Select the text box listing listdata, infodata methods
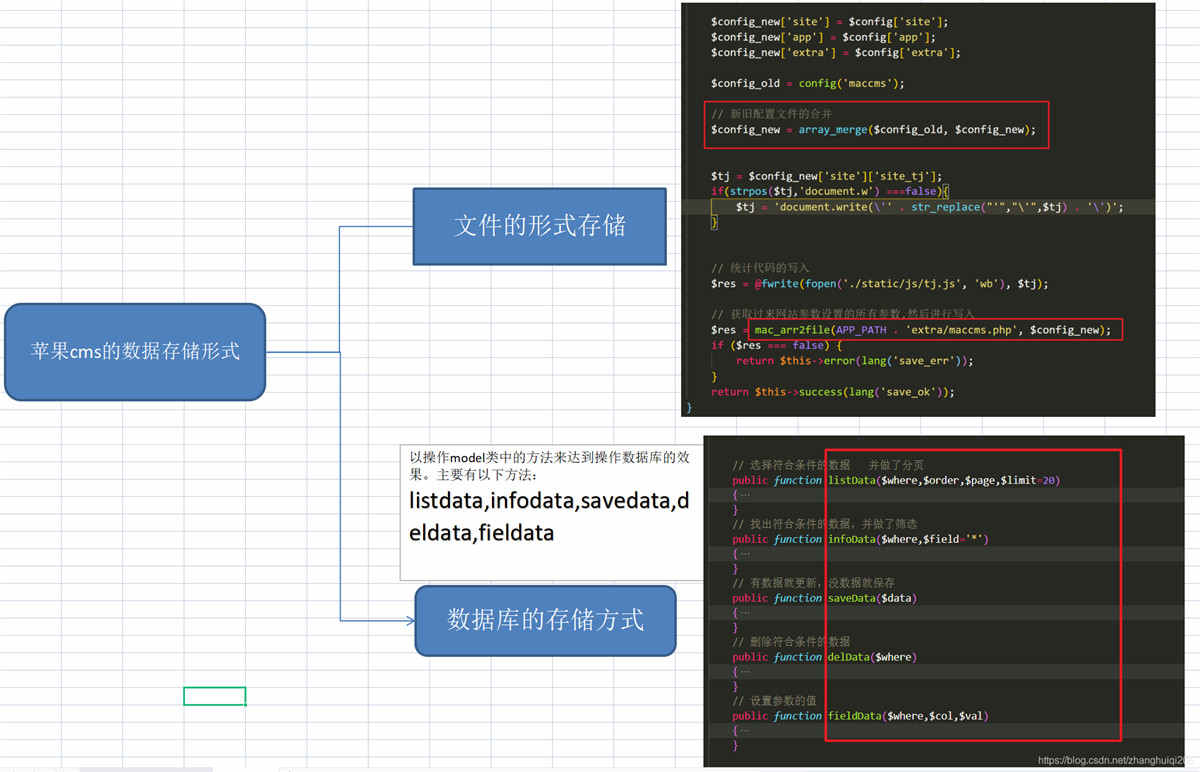This screenshot has height=772, width=1200. click(550, 511)
